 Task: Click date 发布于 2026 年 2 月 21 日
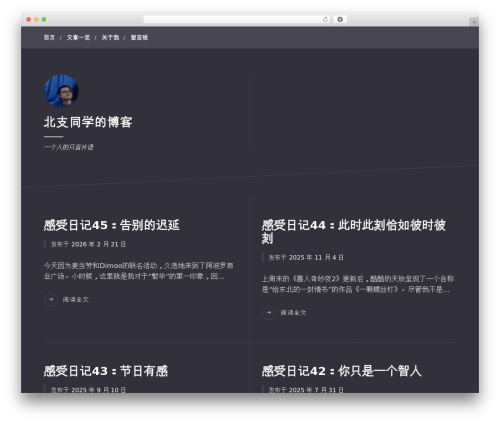88,244
